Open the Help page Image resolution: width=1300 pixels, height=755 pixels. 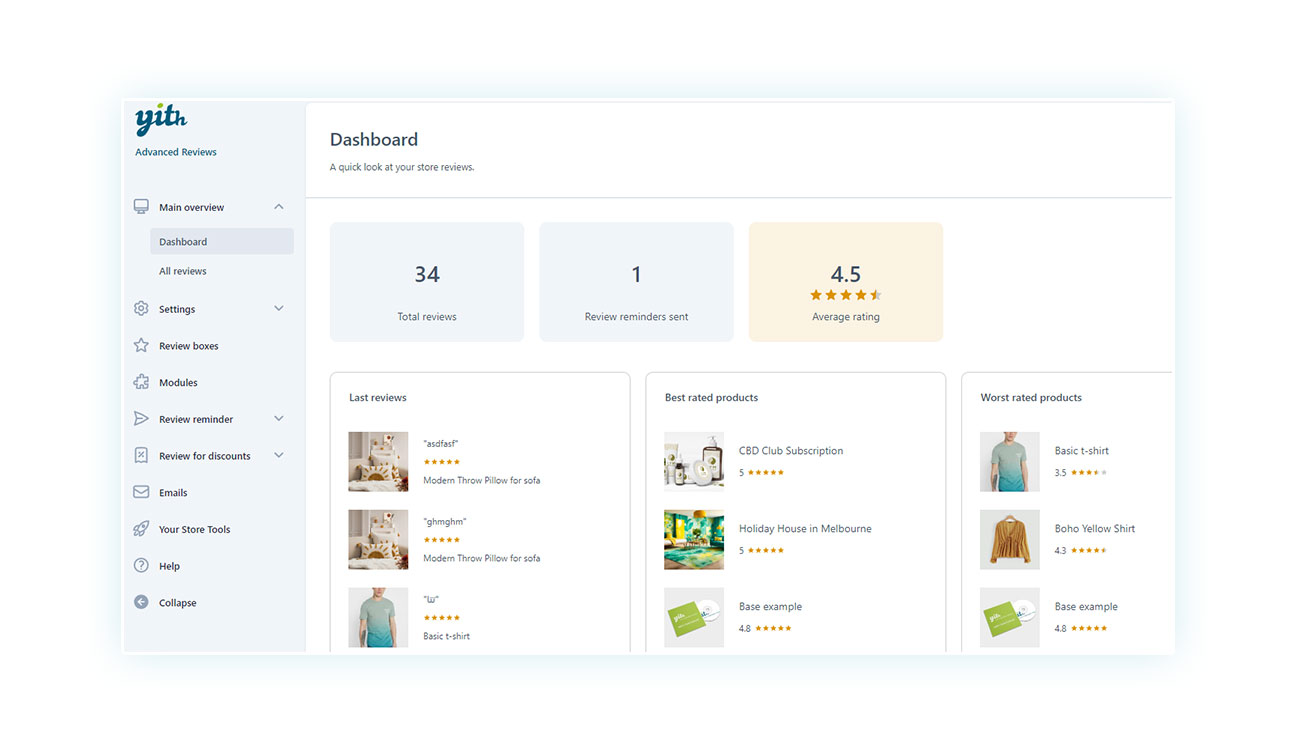tap(169, 566)
